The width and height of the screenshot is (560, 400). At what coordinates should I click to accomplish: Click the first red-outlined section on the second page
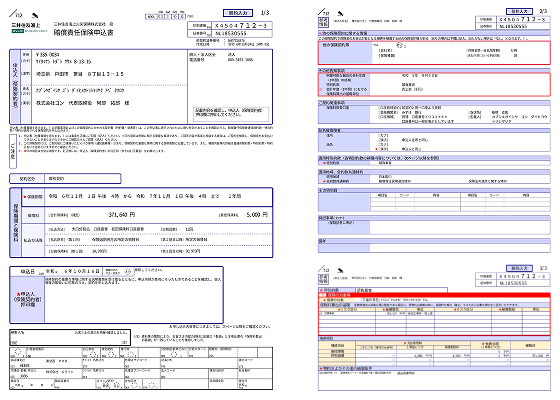(x=434, y=52)
